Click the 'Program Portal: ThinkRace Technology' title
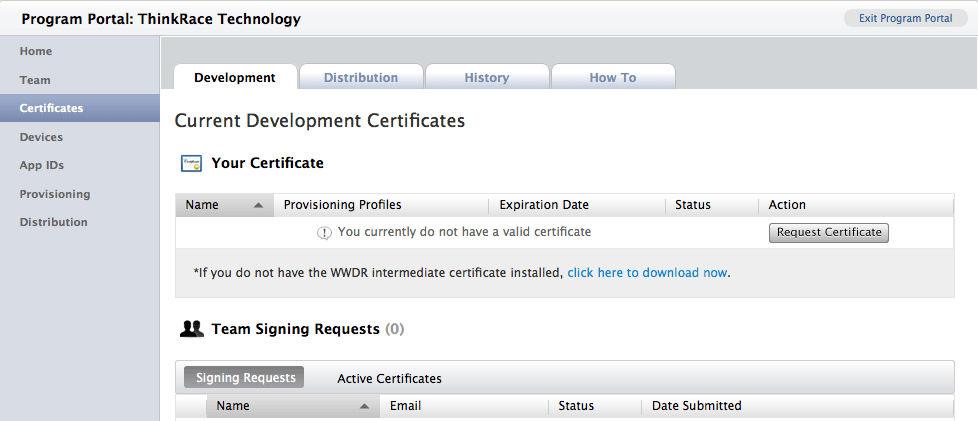Image resolution: width=978 pixels, height=421 pixels. click(x=161, y=19)
